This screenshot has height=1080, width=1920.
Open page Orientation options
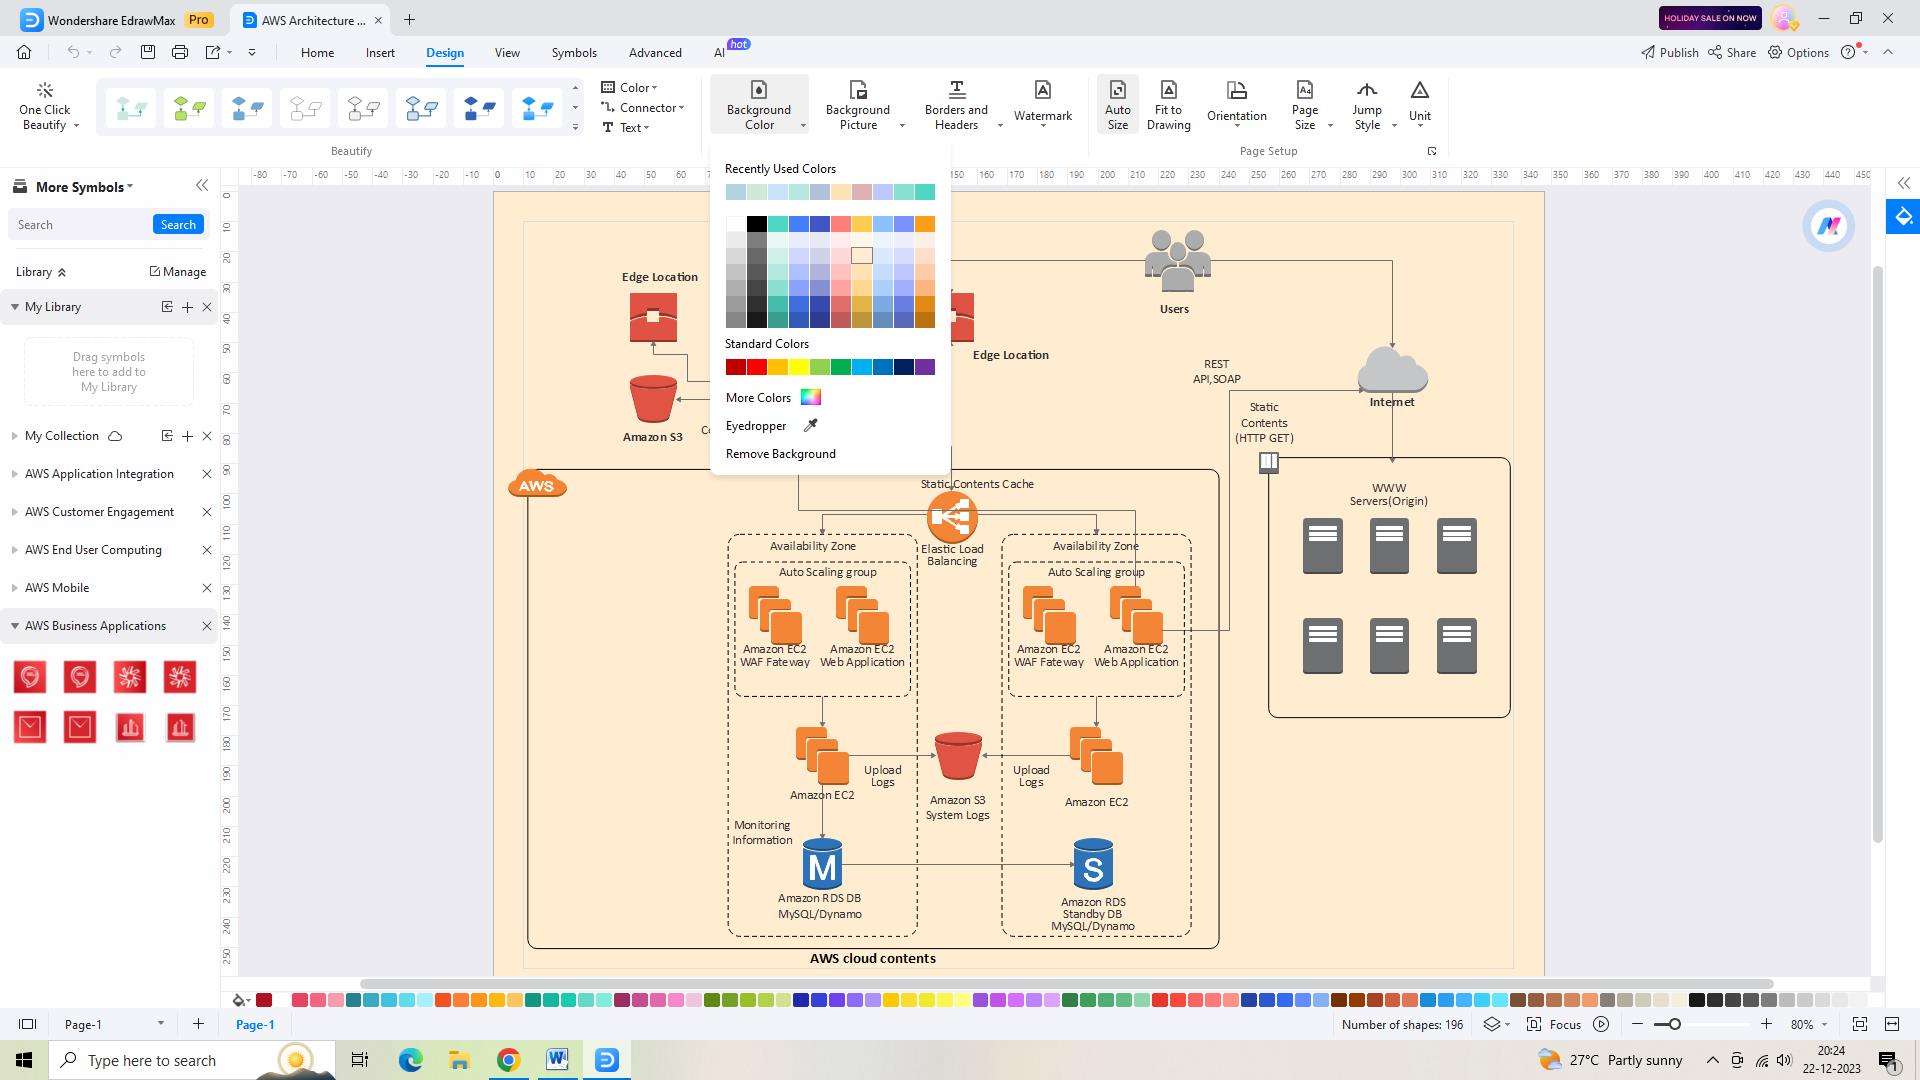pyautogui.click(x=1237, y=103)
